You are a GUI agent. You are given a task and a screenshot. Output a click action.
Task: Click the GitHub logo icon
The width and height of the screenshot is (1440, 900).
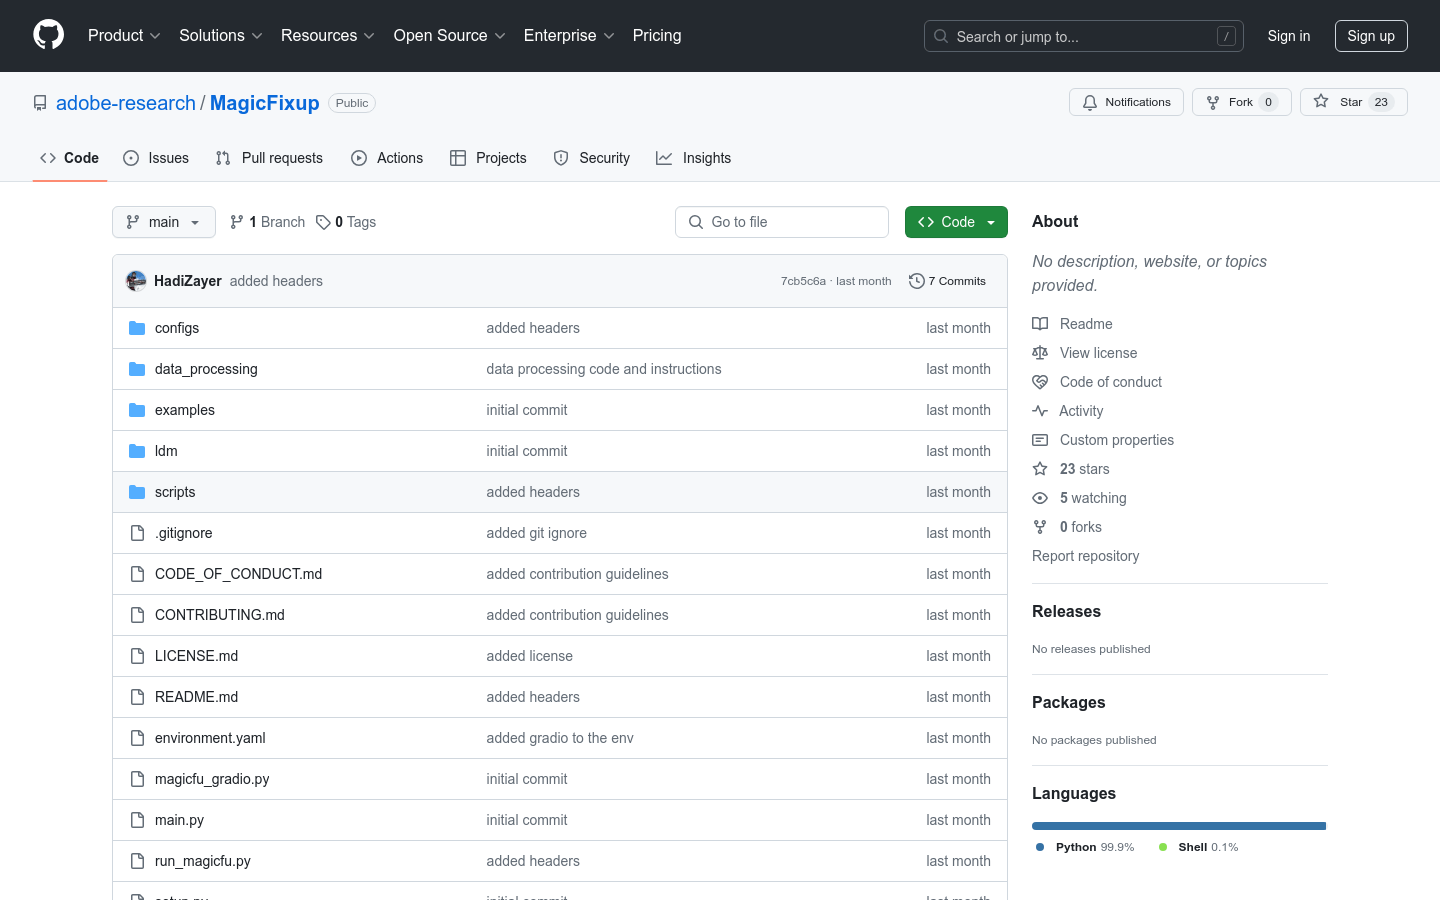tap(49, 35)
